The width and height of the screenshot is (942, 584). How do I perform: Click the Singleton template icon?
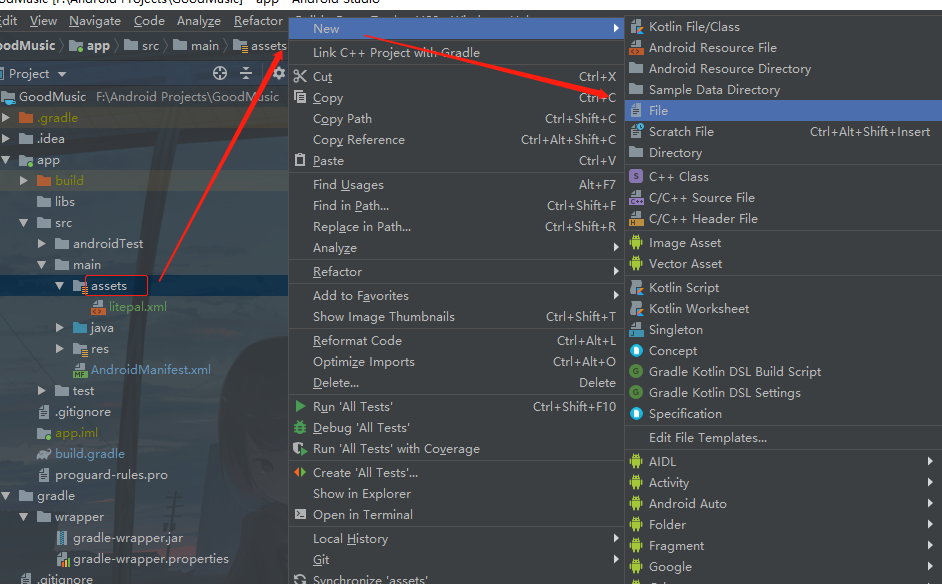coord(636,330)
